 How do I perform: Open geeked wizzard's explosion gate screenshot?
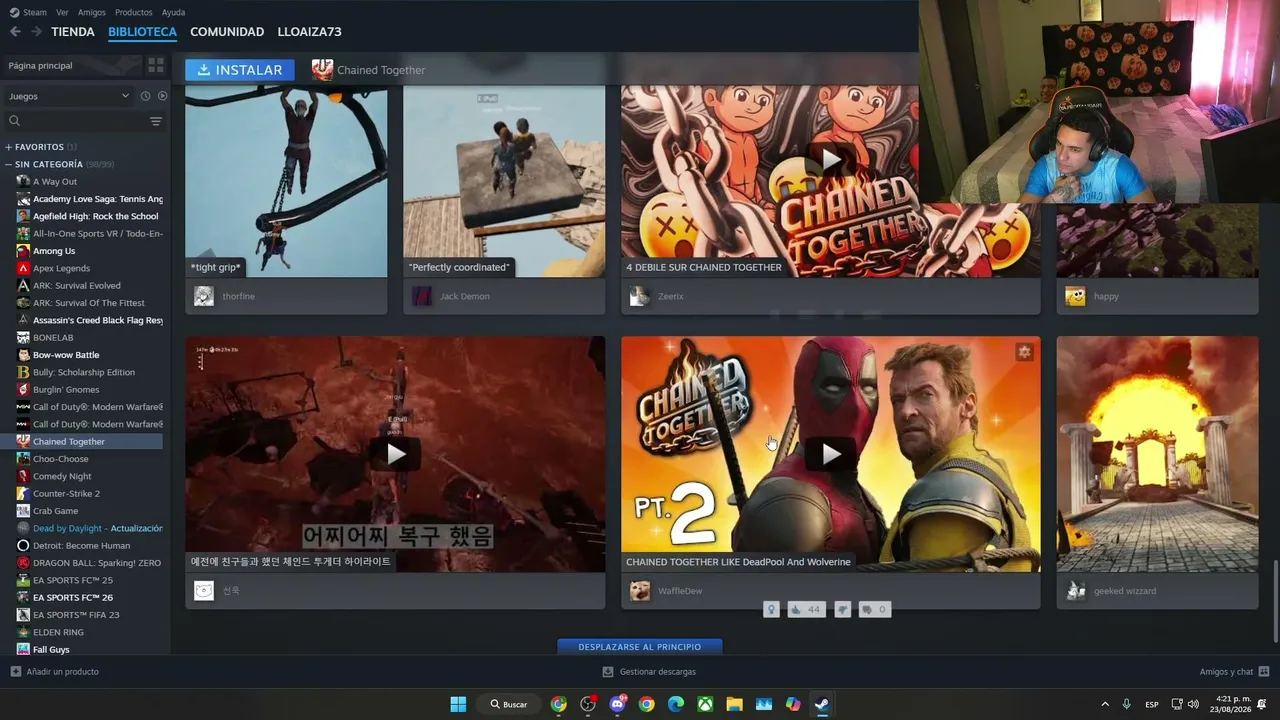(1157, 454)
